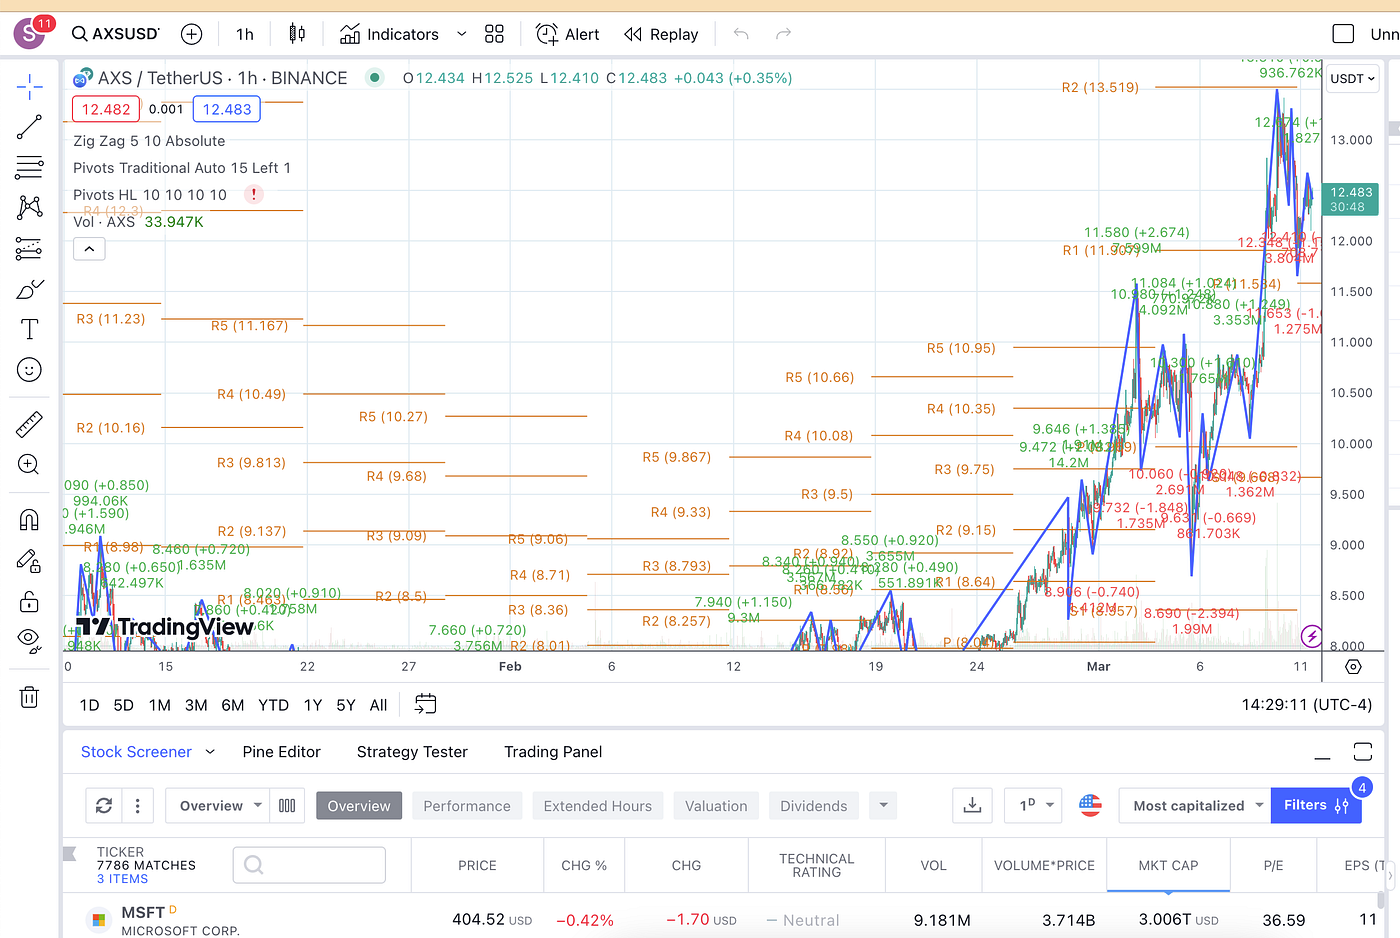The image size is (1400, 938).
Task: Open the USDT currency dropdown
Action: [1353, 78]
